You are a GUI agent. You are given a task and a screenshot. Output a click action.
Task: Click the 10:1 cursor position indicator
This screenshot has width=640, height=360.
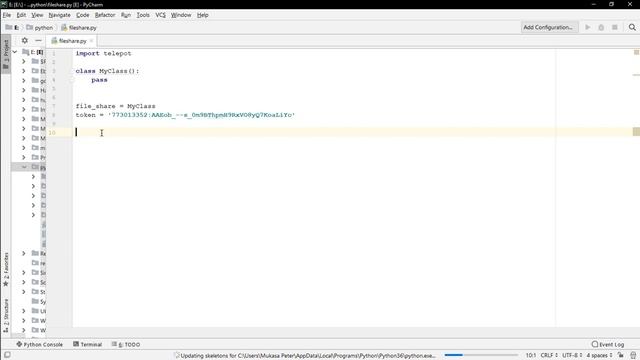531,356
